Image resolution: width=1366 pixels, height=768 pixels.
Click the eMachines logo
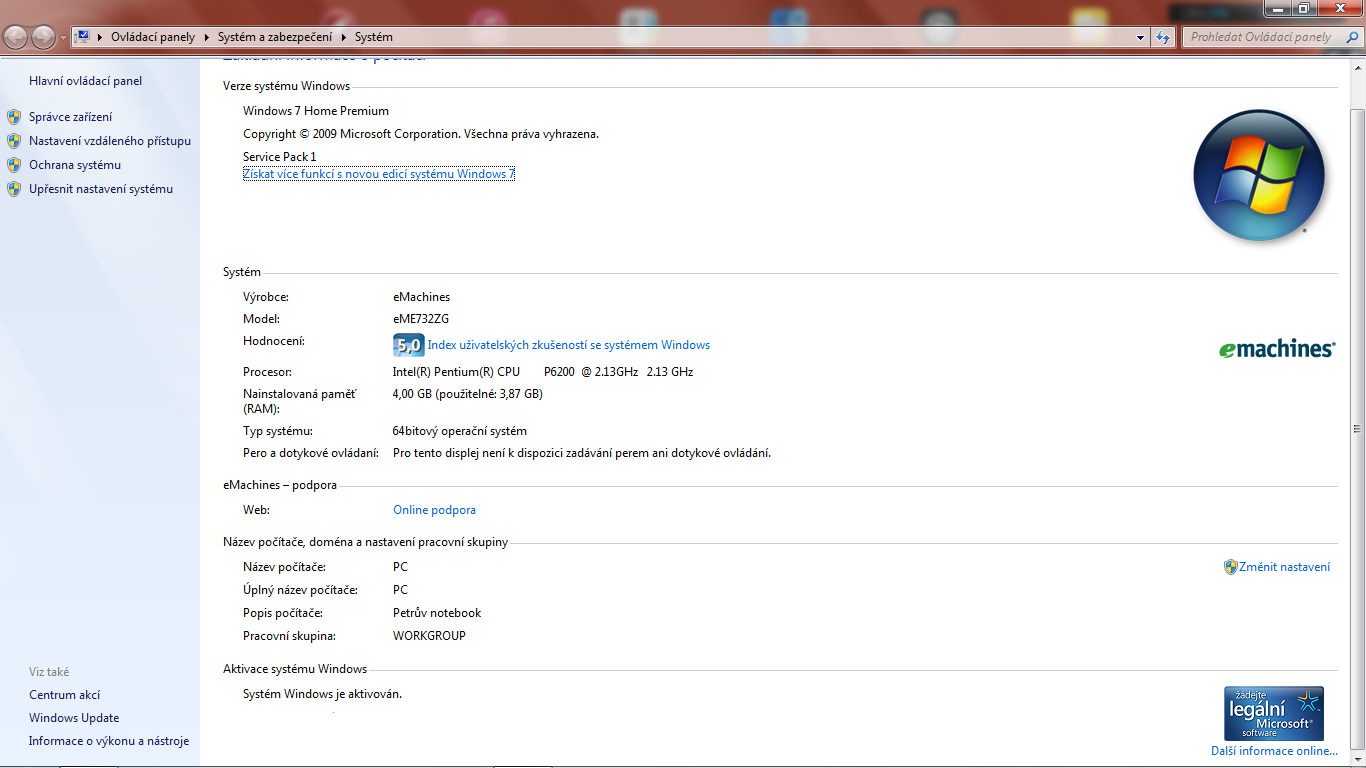tap(1277, 349)
